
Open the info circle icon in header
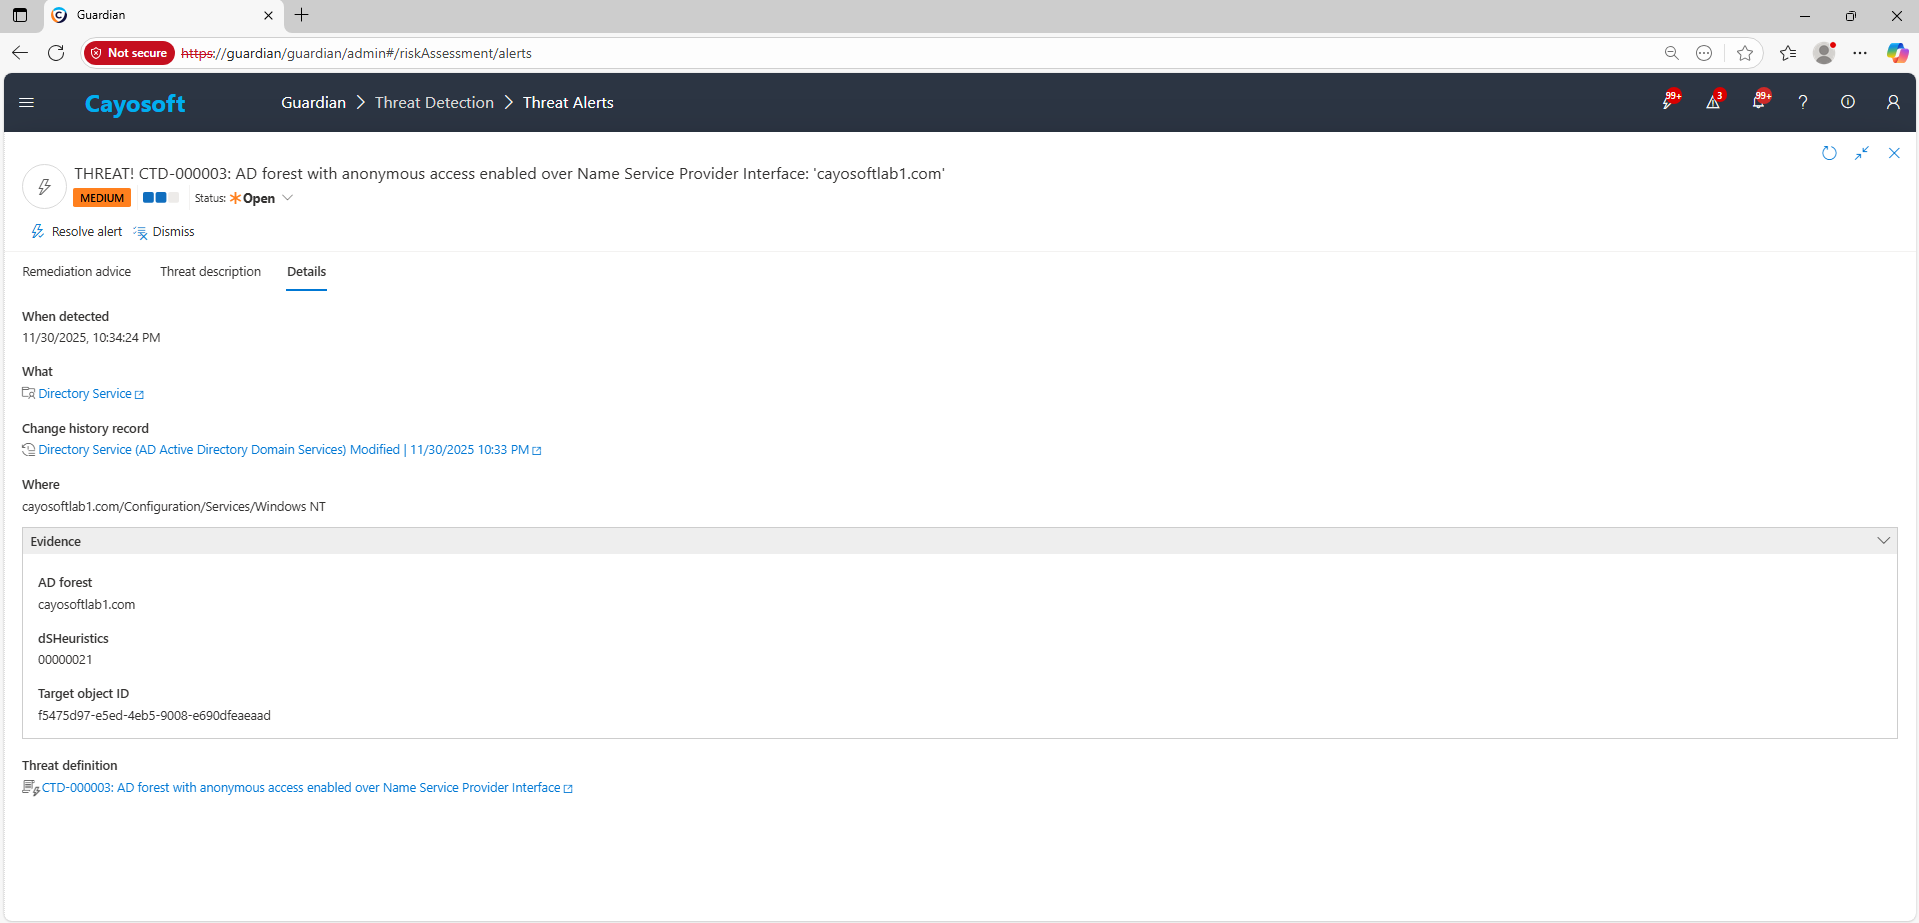coord(1848,102)
